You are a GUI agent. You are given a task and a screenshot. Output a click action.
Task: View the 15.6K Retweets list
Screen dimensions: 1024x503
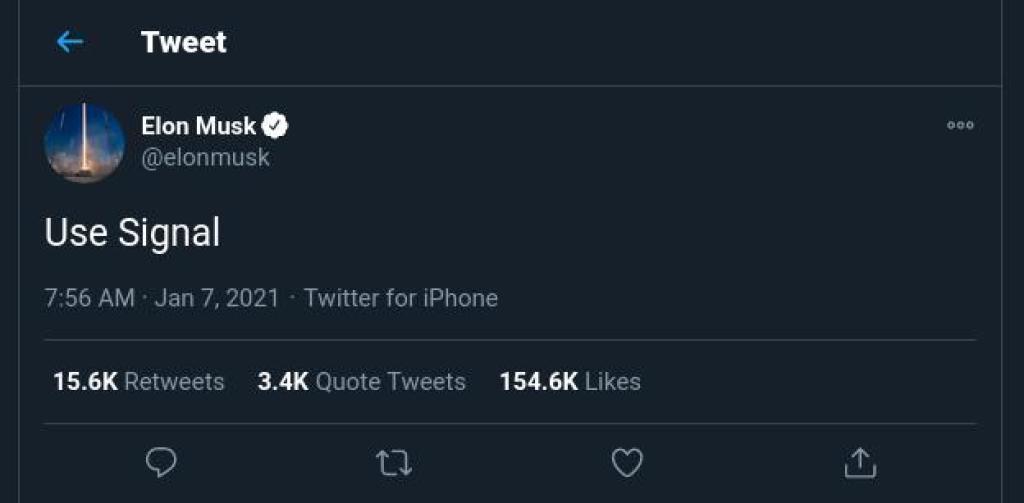[139, 381]
